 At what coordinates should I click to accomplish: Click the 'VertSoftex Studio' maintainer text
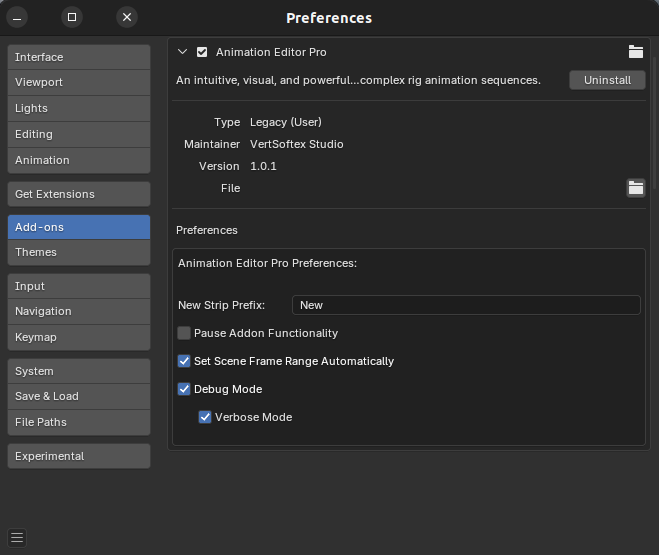[297, 144]
